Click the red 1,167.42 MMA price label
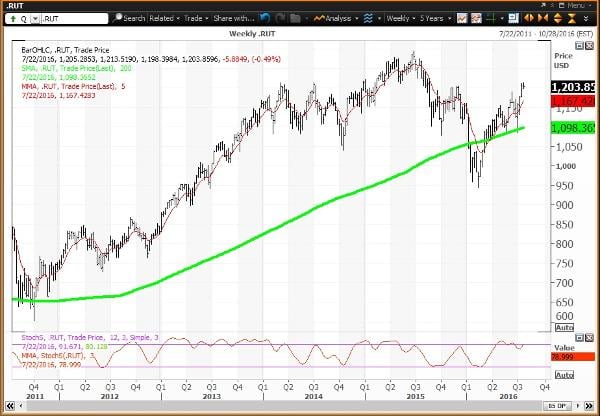The height and width of the screenshot is (416, 600). [x=573, y=102]
